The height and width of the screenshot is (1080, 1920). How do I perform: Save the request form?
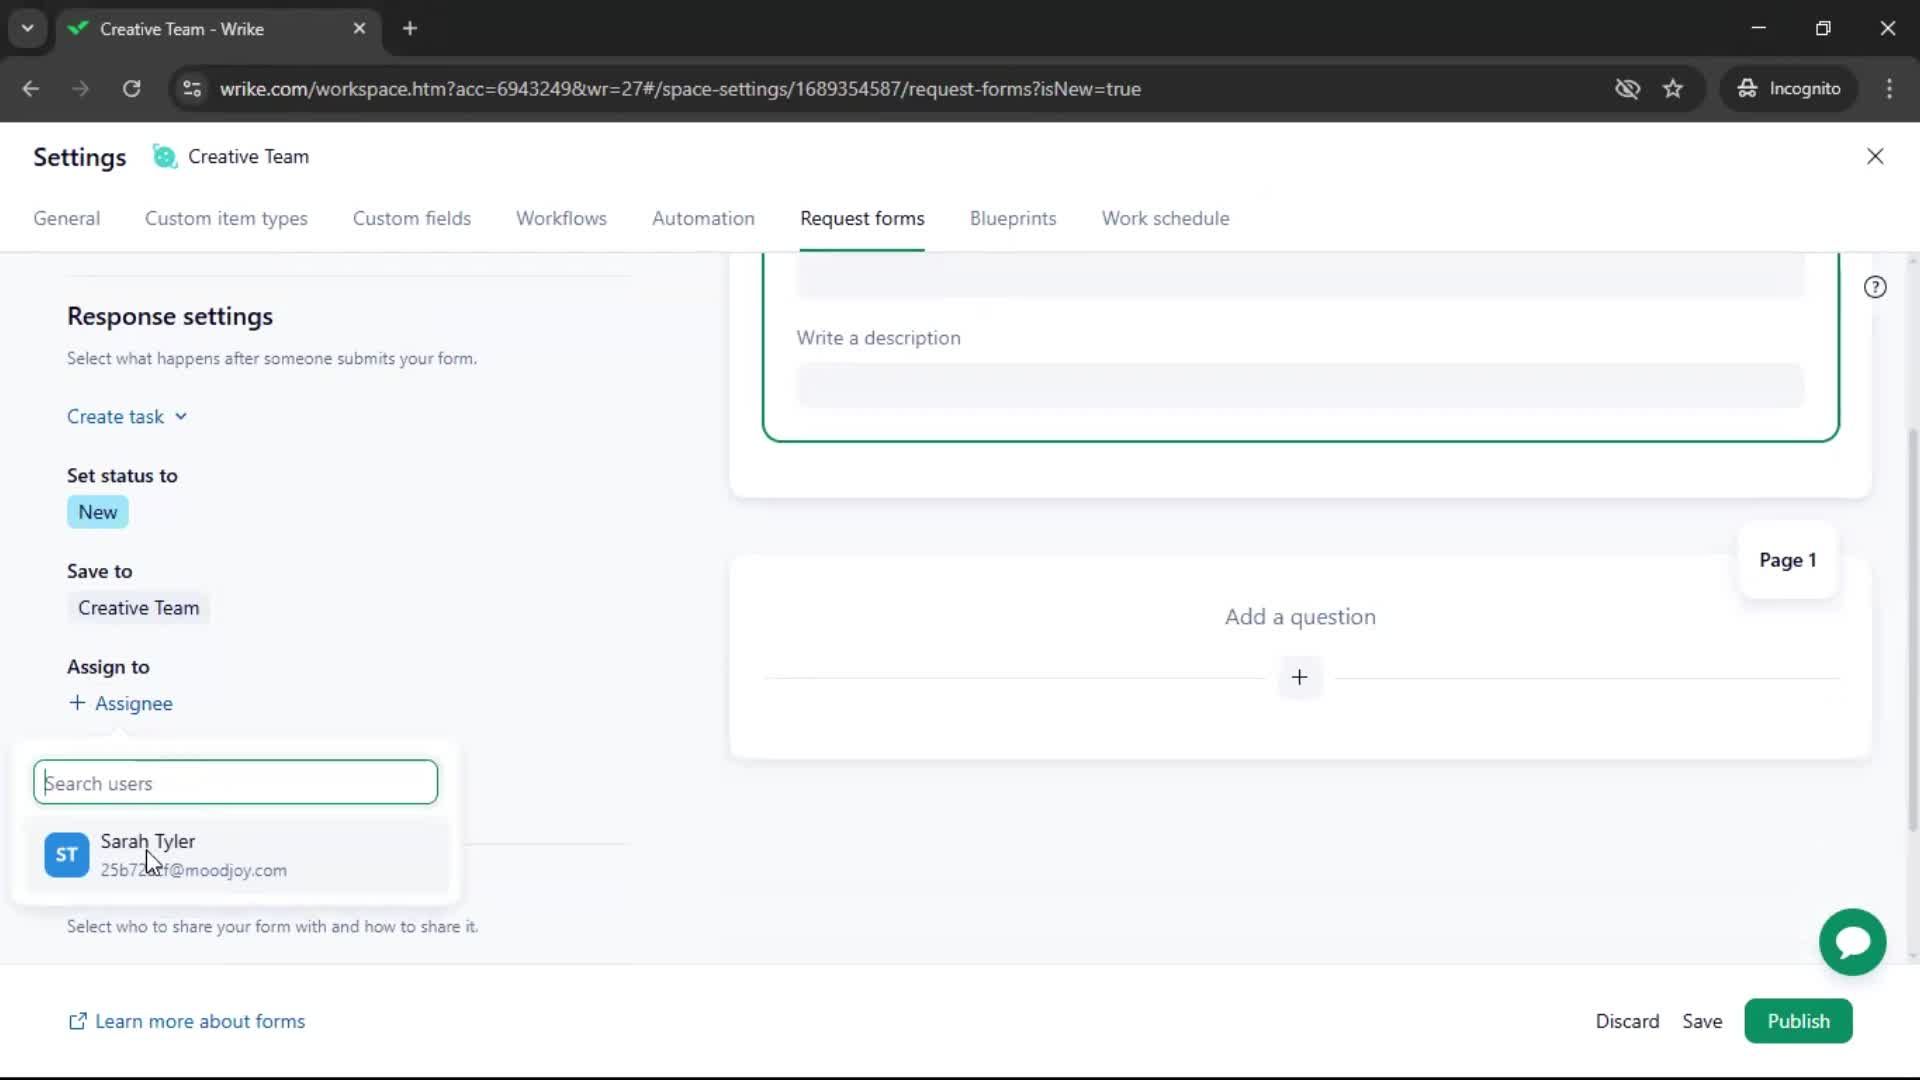(x=1702, y=1021)
